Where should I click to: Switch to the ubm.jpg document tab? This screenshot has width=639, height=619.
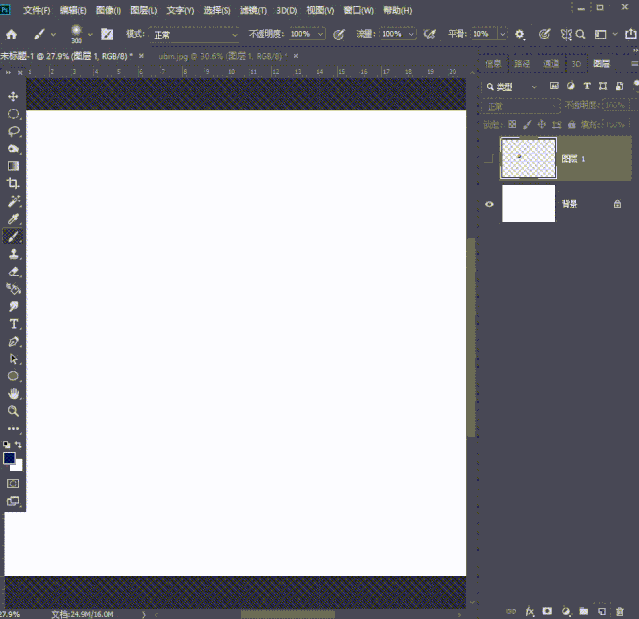(222, 56)
